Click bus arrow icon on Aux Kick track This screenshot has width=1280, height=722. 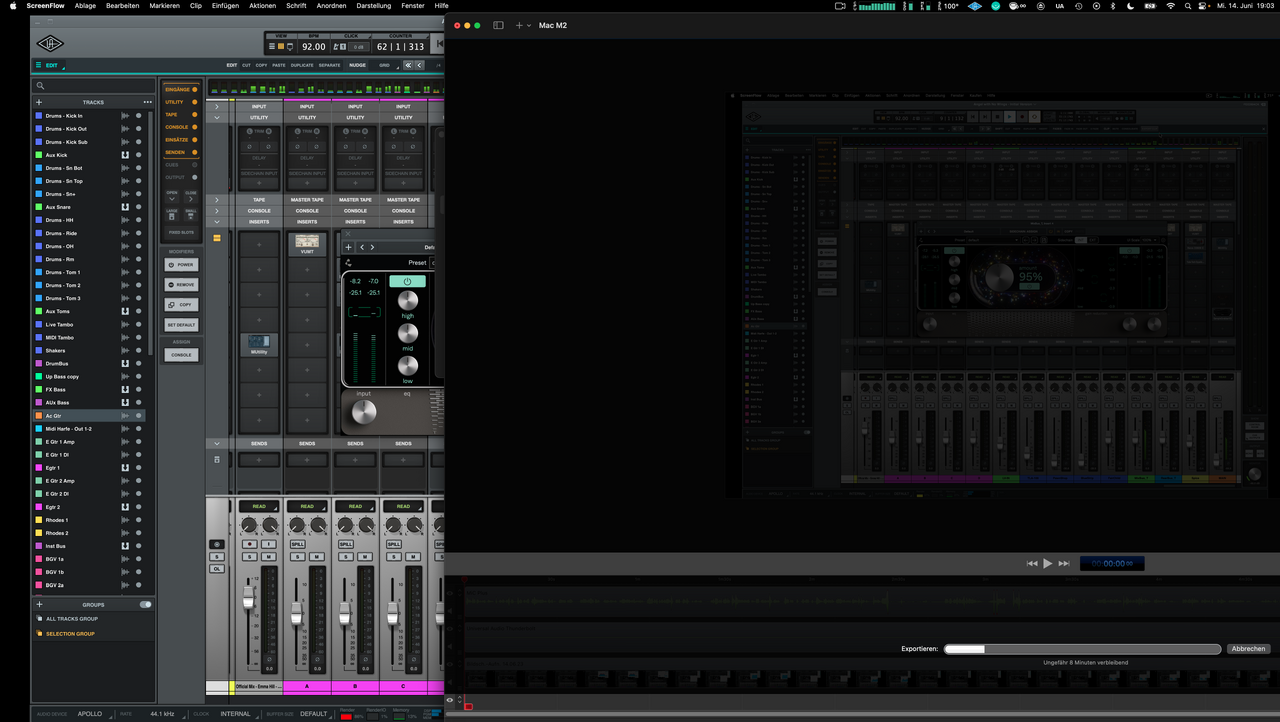click(x=125, y=155)
